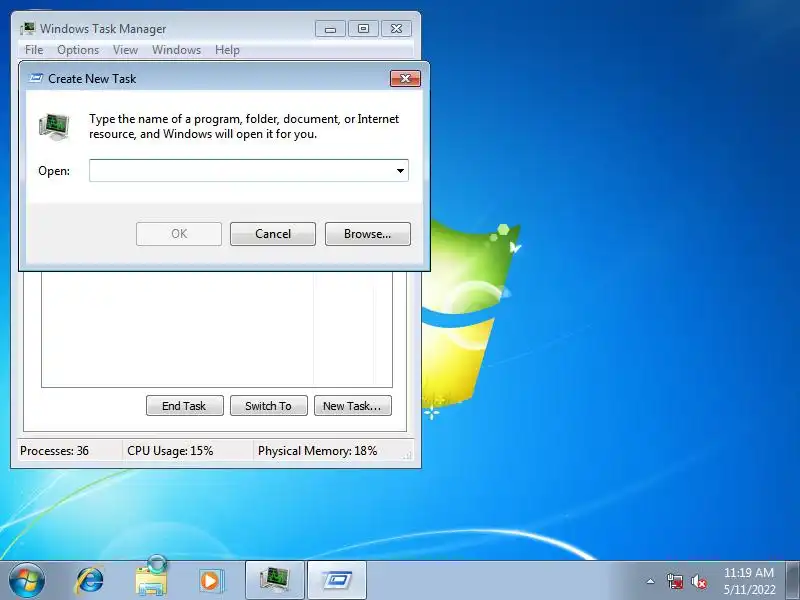Click the Show desktop strip
The image size is (800, 600).
pyautogui.click(x=793, y=580)
